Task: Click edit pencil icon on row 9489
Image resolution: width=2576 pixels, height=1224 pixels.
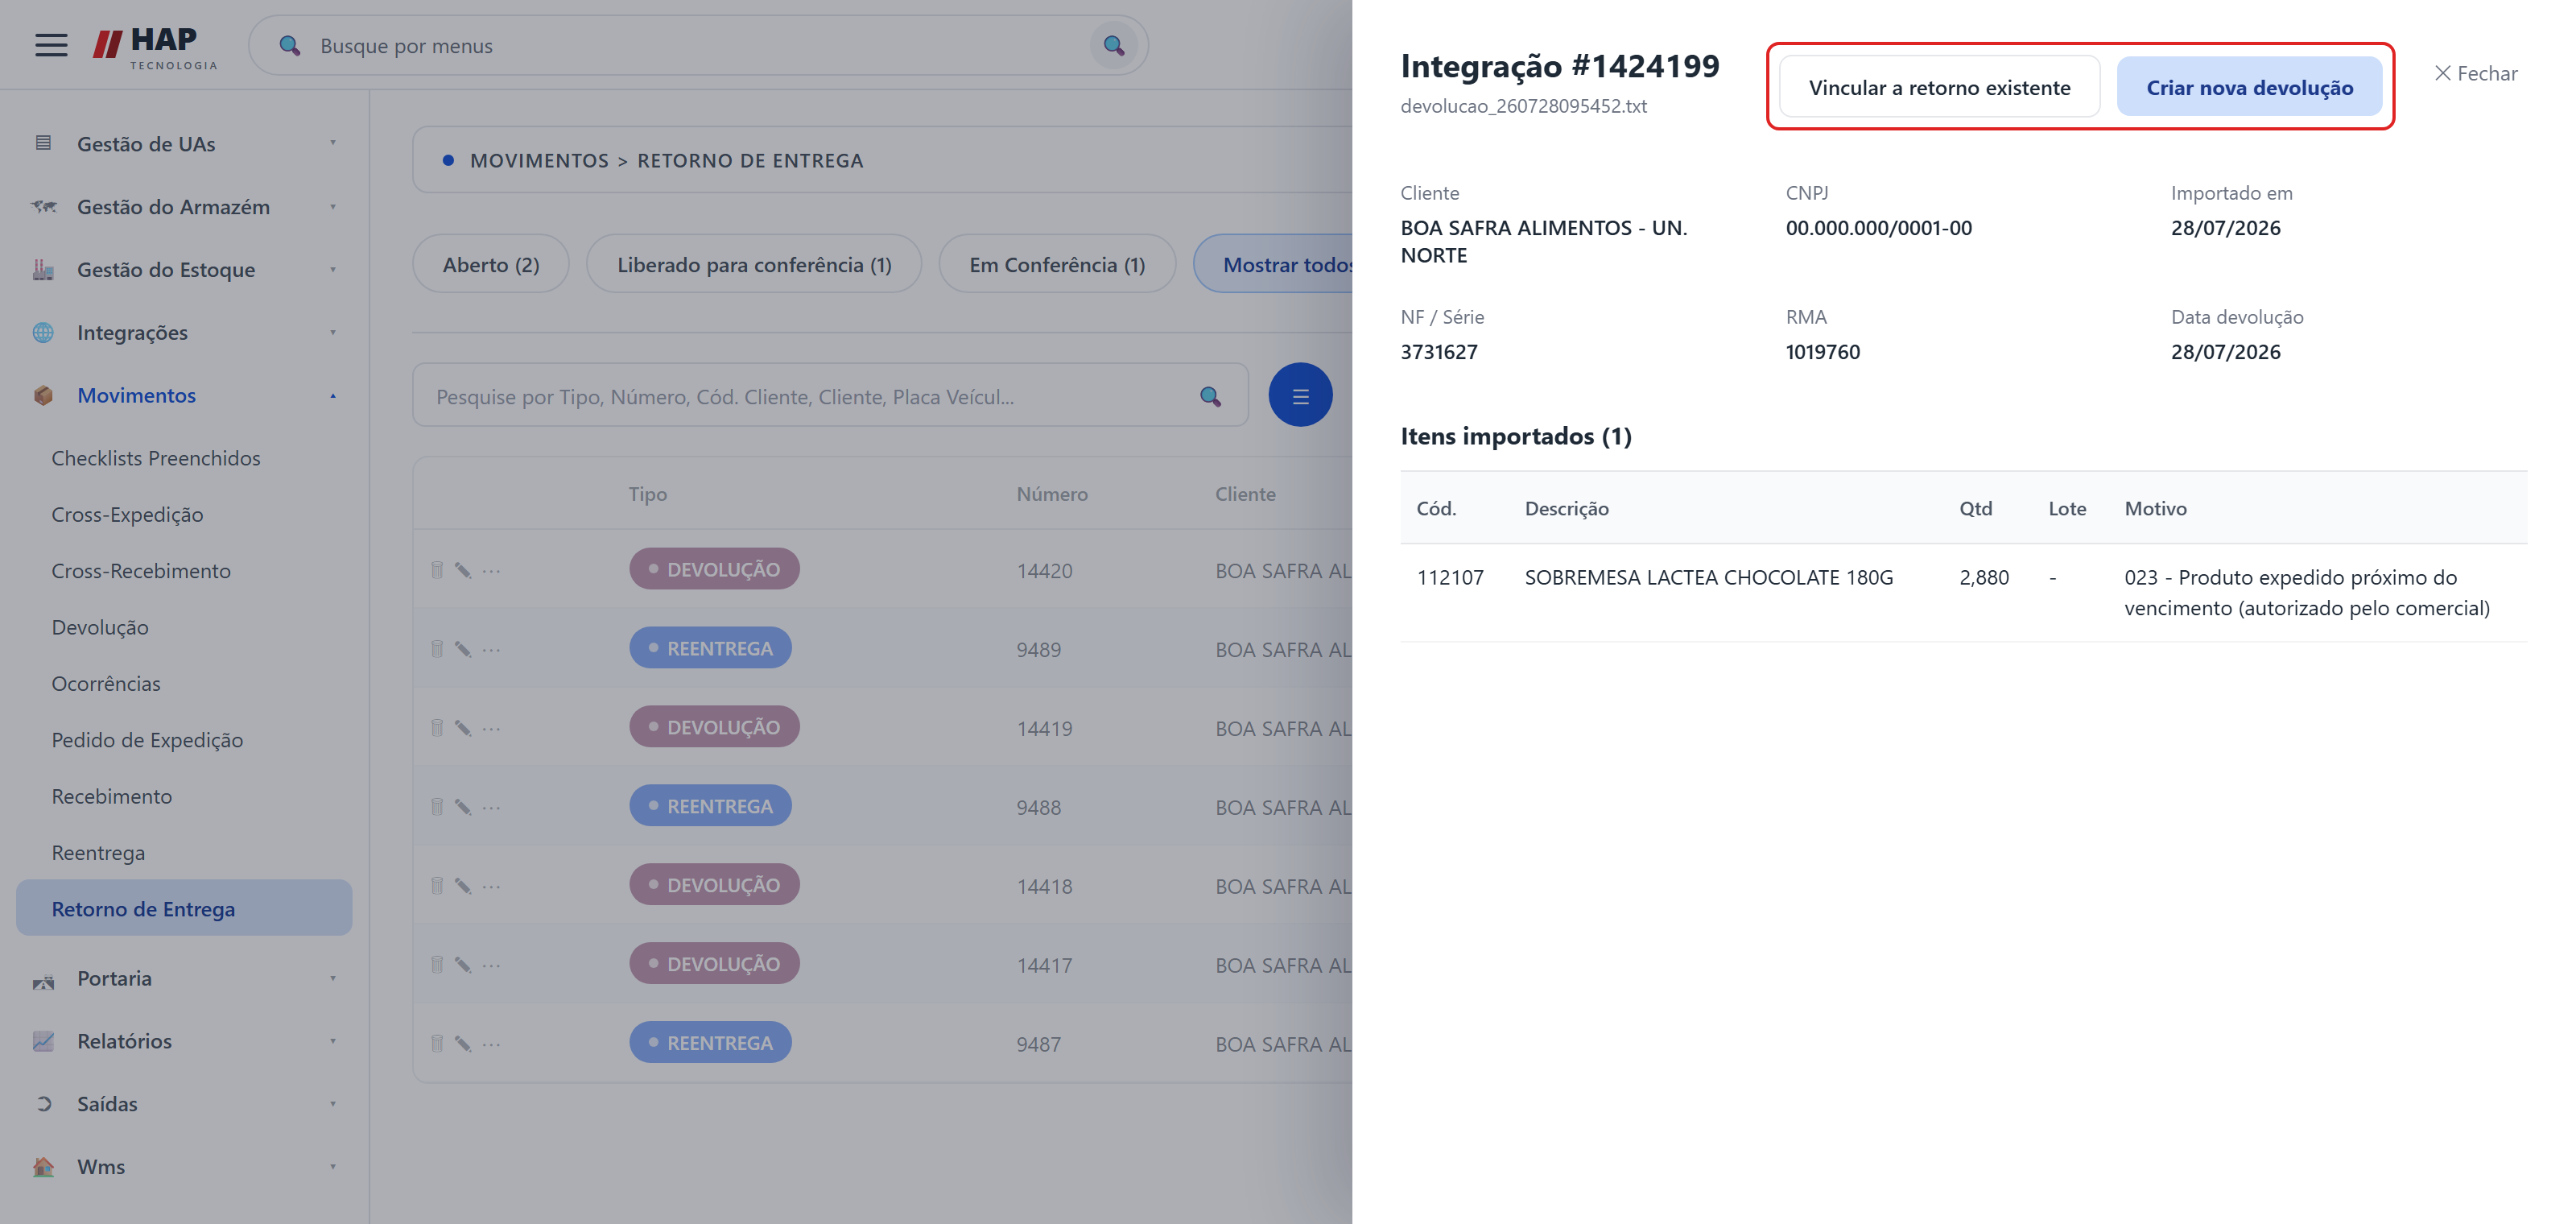Action: pos(463,649)
